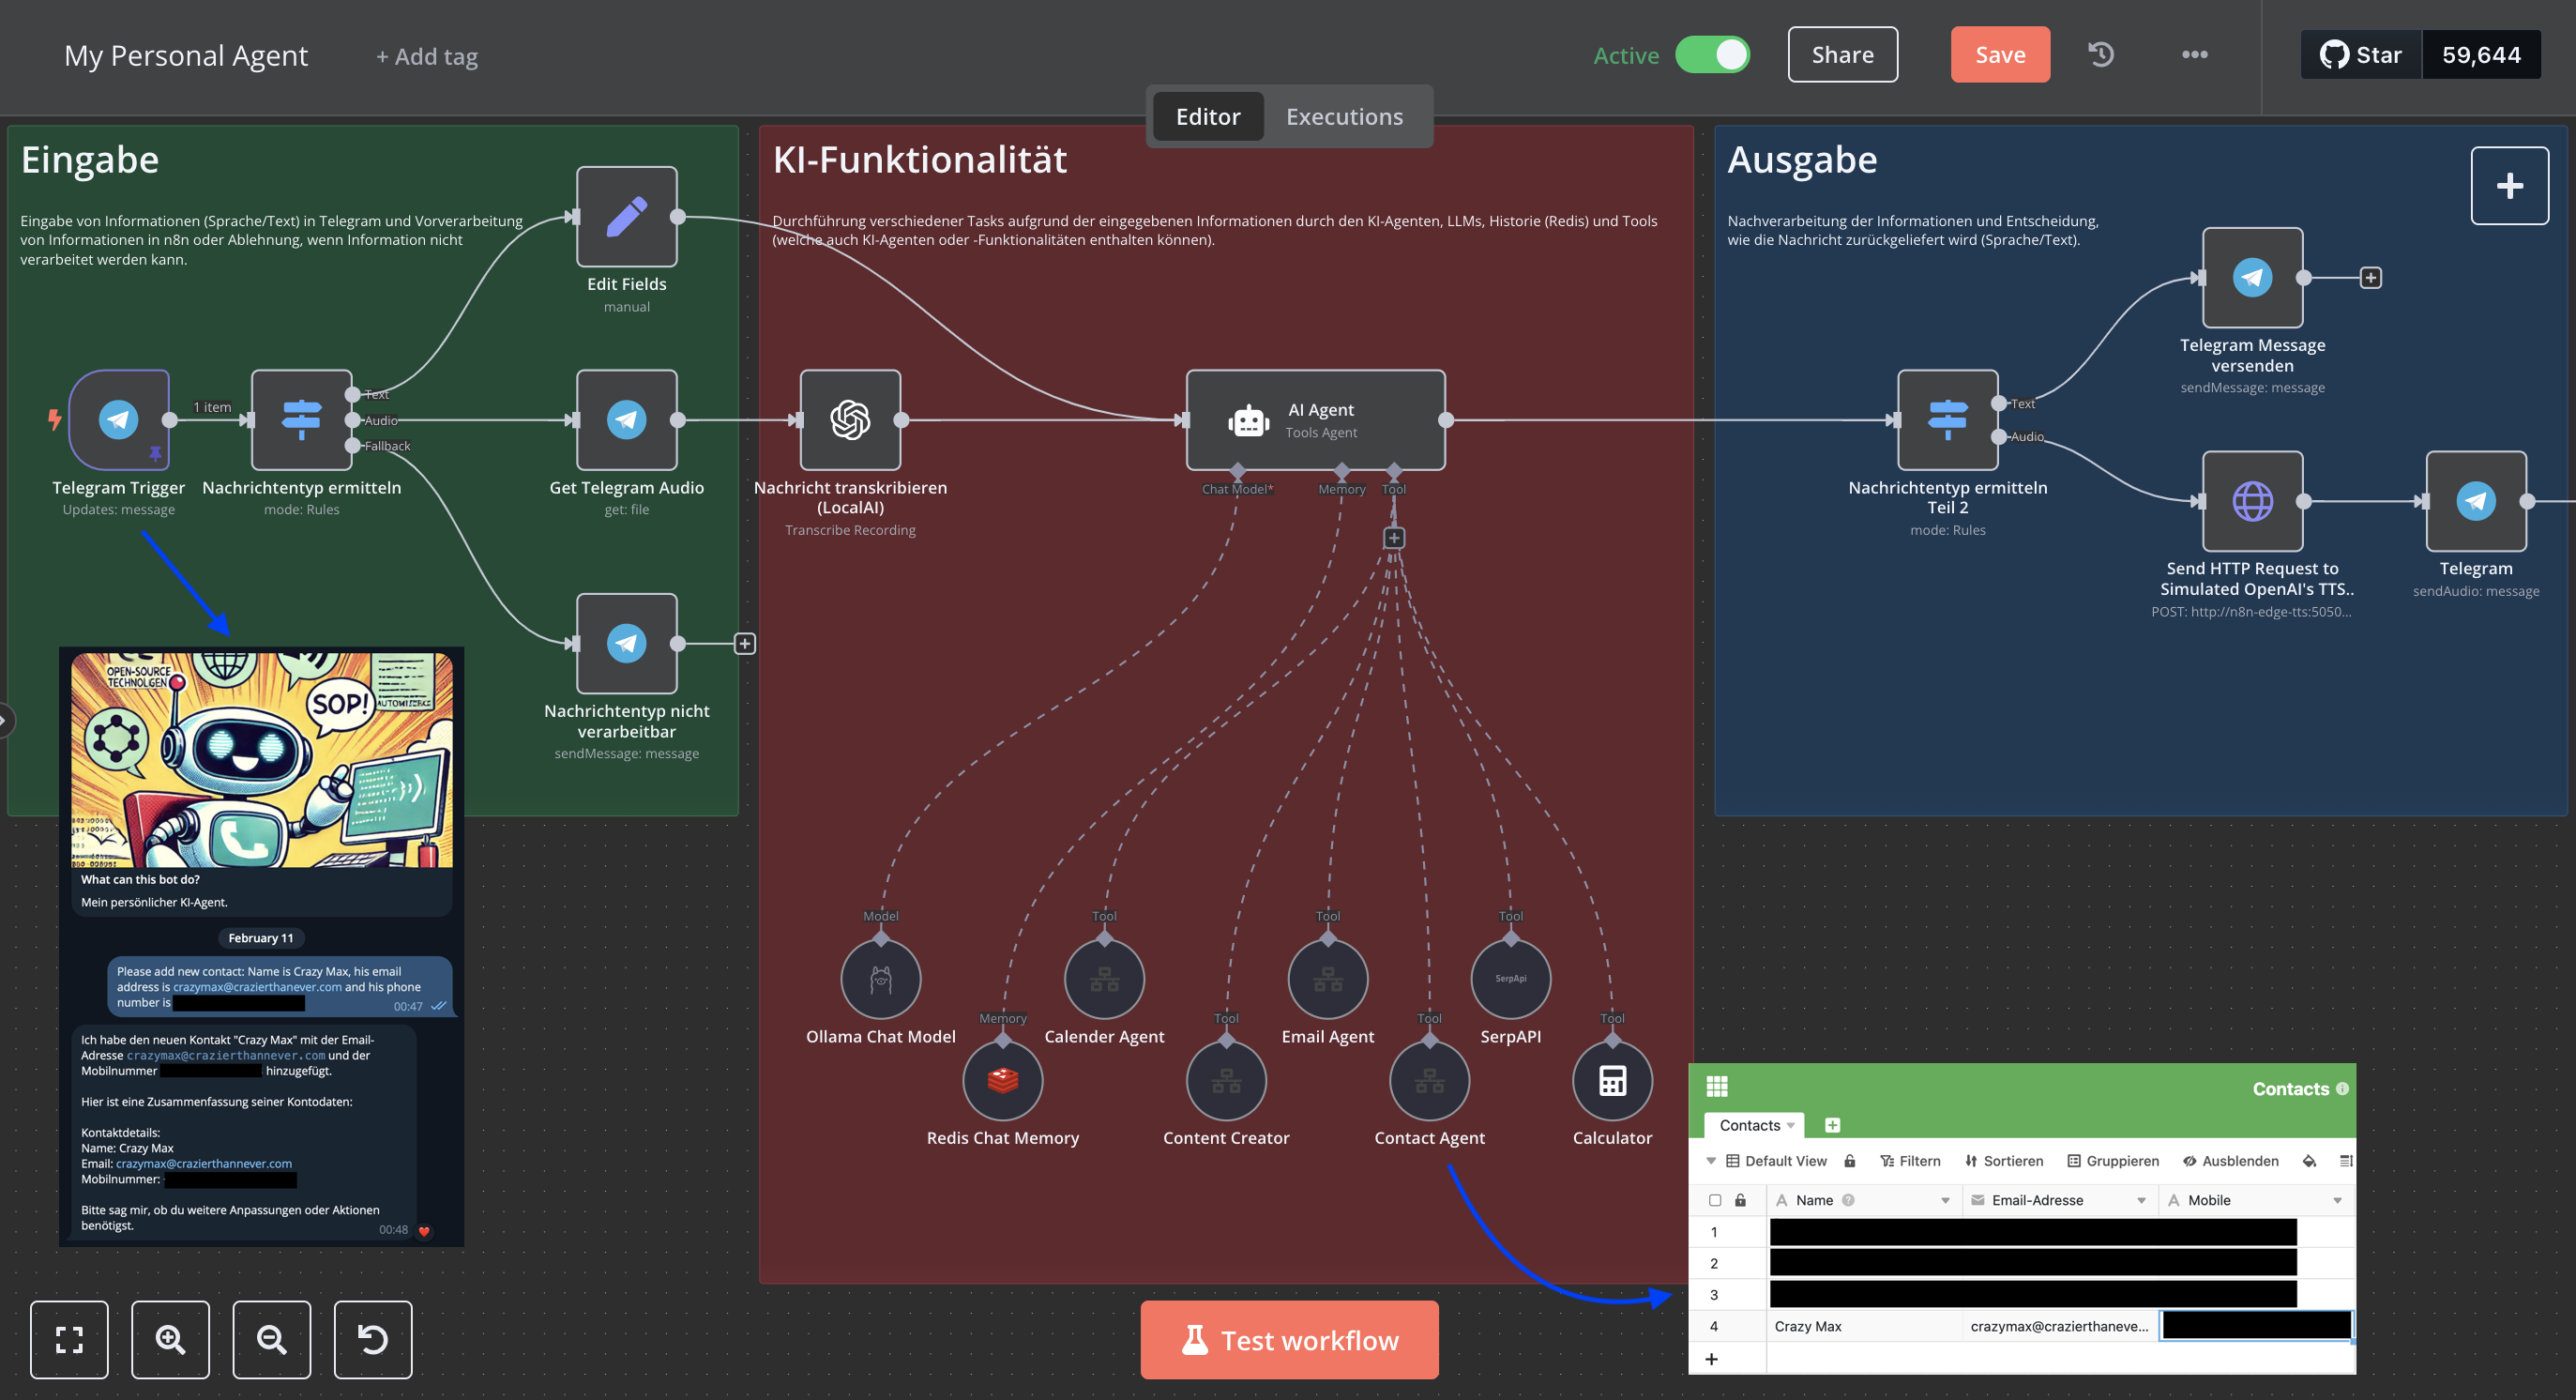Image resolution: width=2576 pixels, height=1400 pixels.
Task: Select the Editor tab
Action: click(x=1207, y=116)
